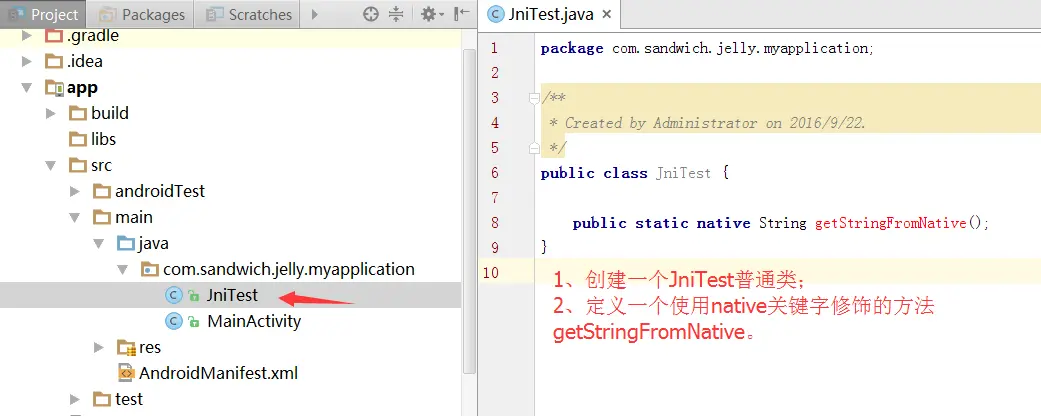Select the src folder icon
The image size is (1041, 416).
click(x=78, y=165)
